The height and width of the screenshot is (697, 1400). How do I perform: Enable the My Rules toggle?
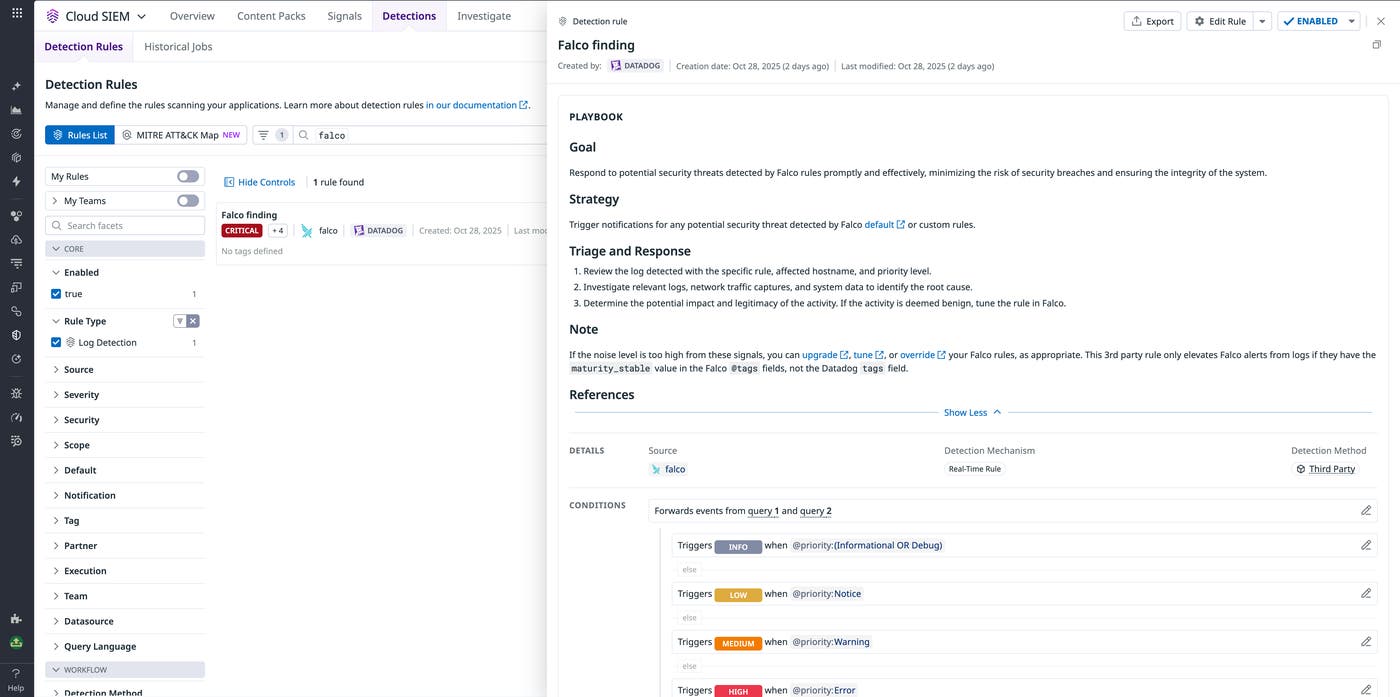[187, 176]
